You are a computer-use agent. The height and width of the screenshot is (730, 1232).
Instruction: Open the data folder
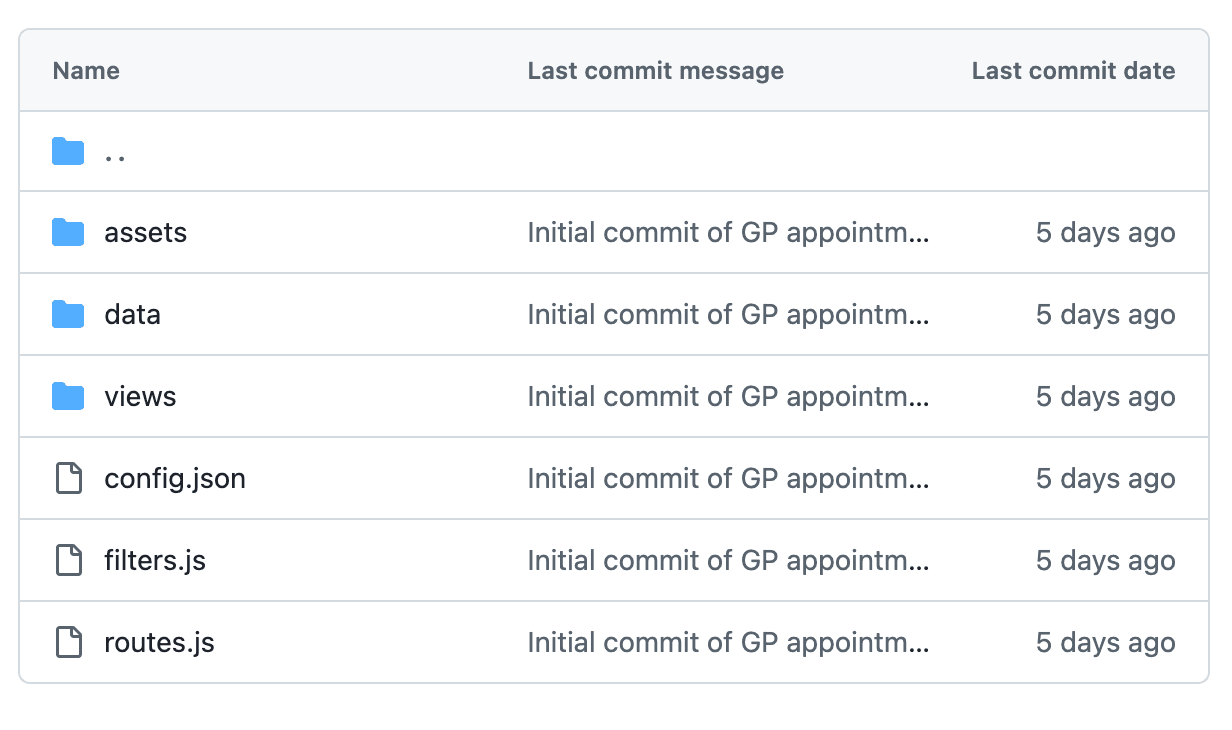click(132, 315)
